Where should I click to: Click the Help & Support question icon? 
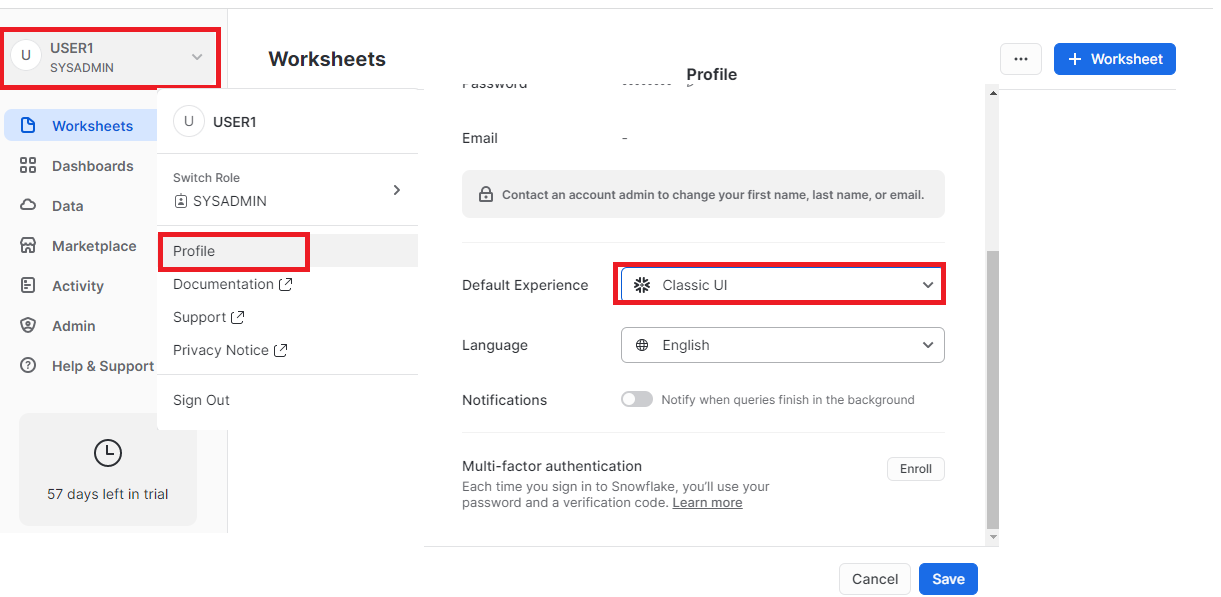pos(28,366)
